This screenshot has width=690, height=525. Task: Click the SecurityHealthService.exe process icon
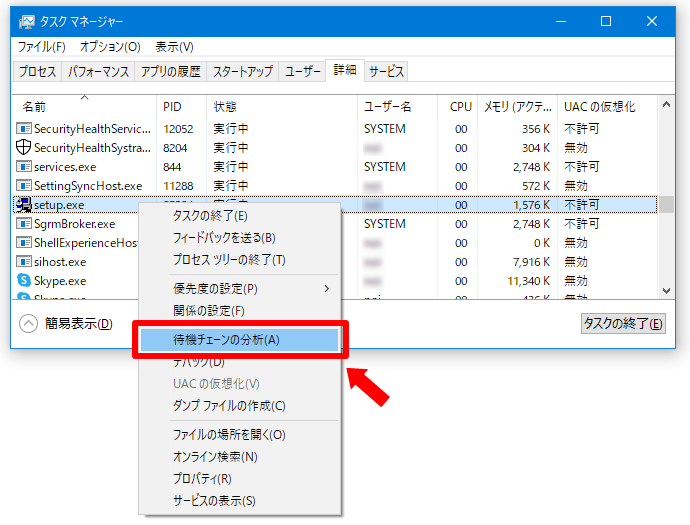[x=24, y=128]
